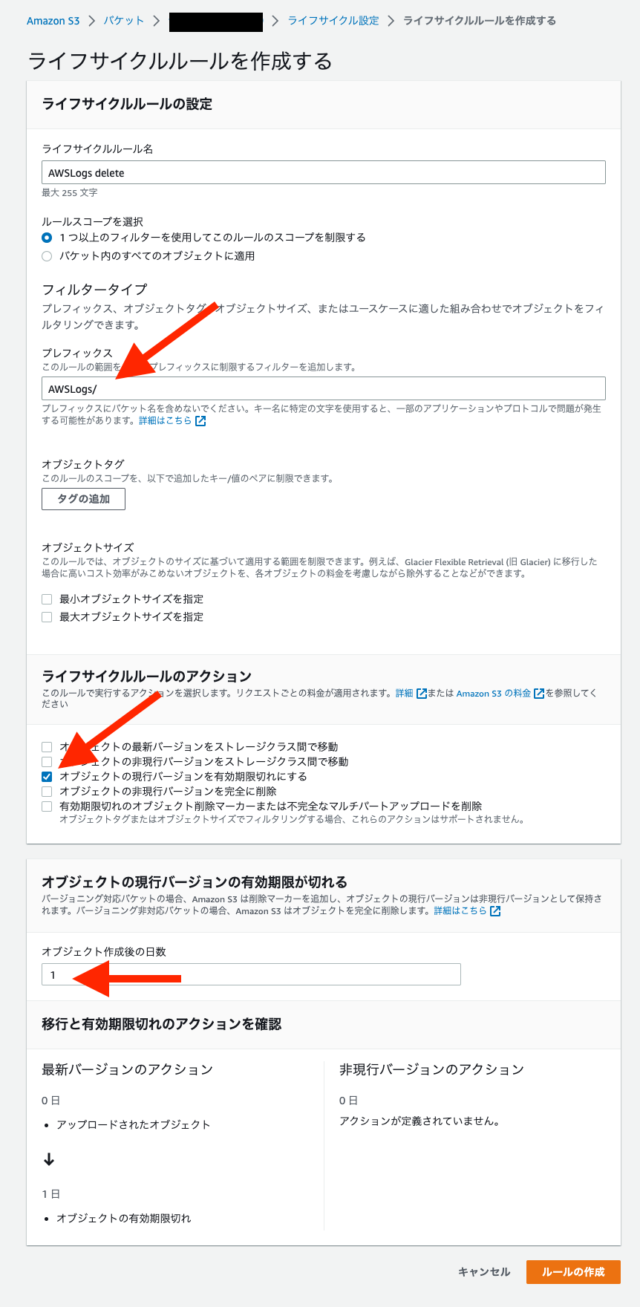Enable 最大オブジェクトサイズを指定 checkbox
Viewport: 640px width, 1307px height.
click(47, 617)
